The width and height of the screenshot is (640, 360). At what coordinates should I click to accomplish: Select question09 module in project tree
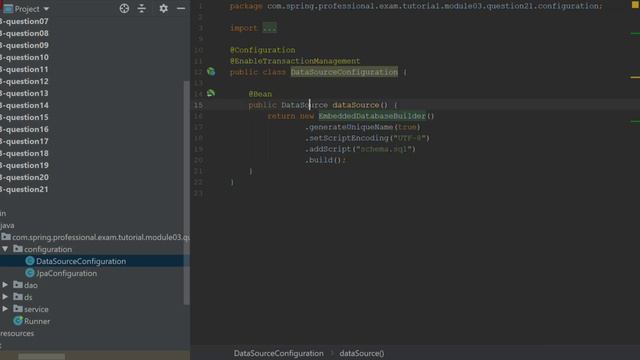(24, 45)
